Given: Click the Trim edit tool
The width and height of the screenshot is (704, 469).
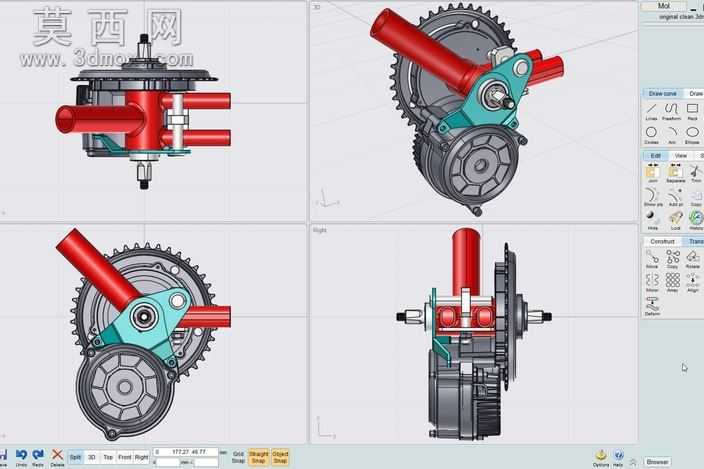Looking at the screenshot, I should point(696,173).
